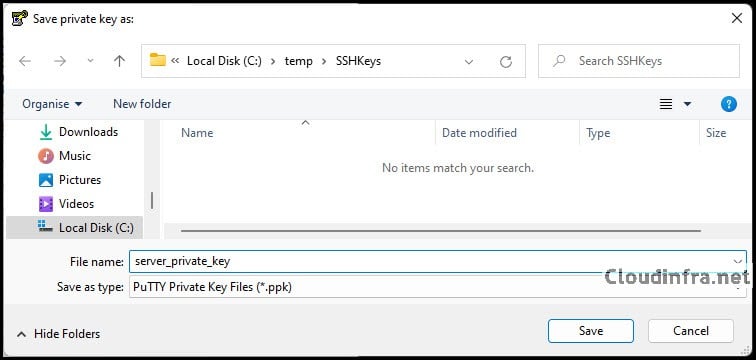Go back using the back arrow
Image resolution: width=756 pixels, height=360 pixels.
click(25, 61)
